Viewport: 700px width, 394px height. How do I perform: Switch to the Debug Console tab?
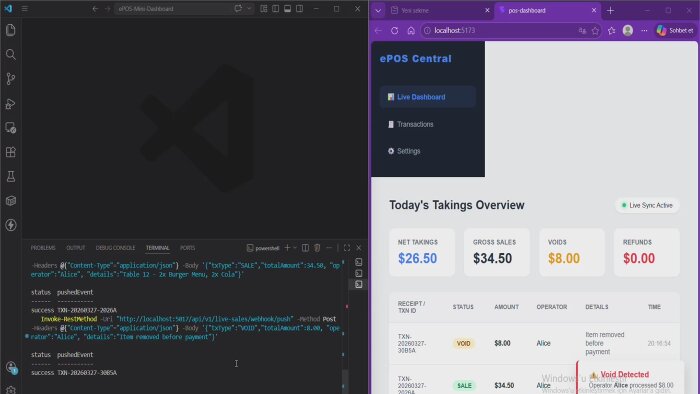point(115,248)
